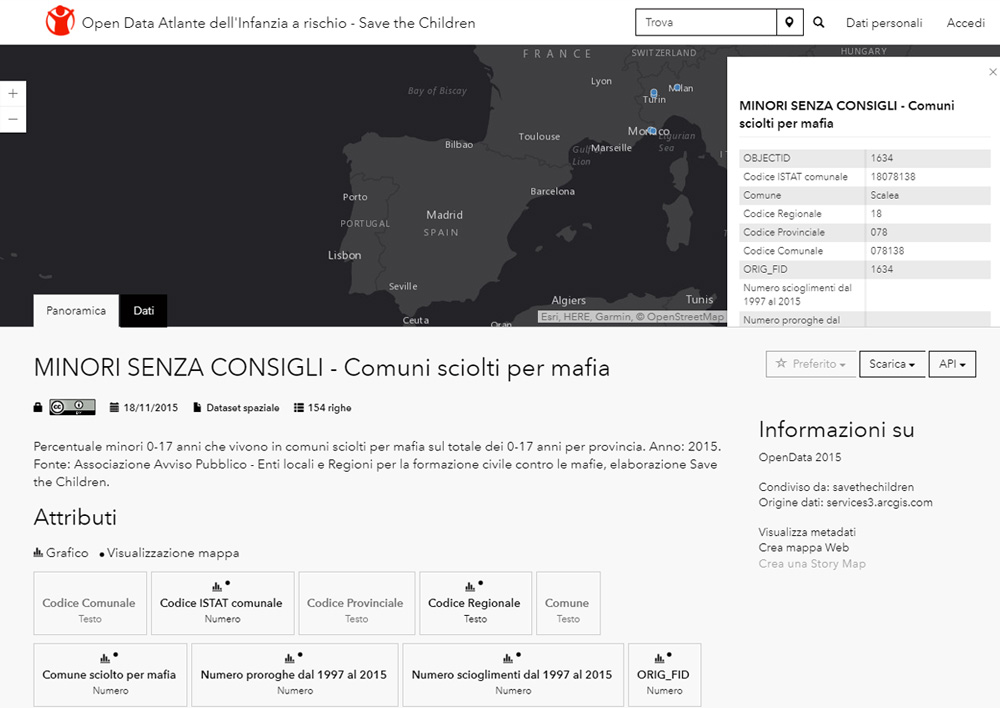
Task: Click the 18078138 ISTAT code value
Action: pos(893,177)
